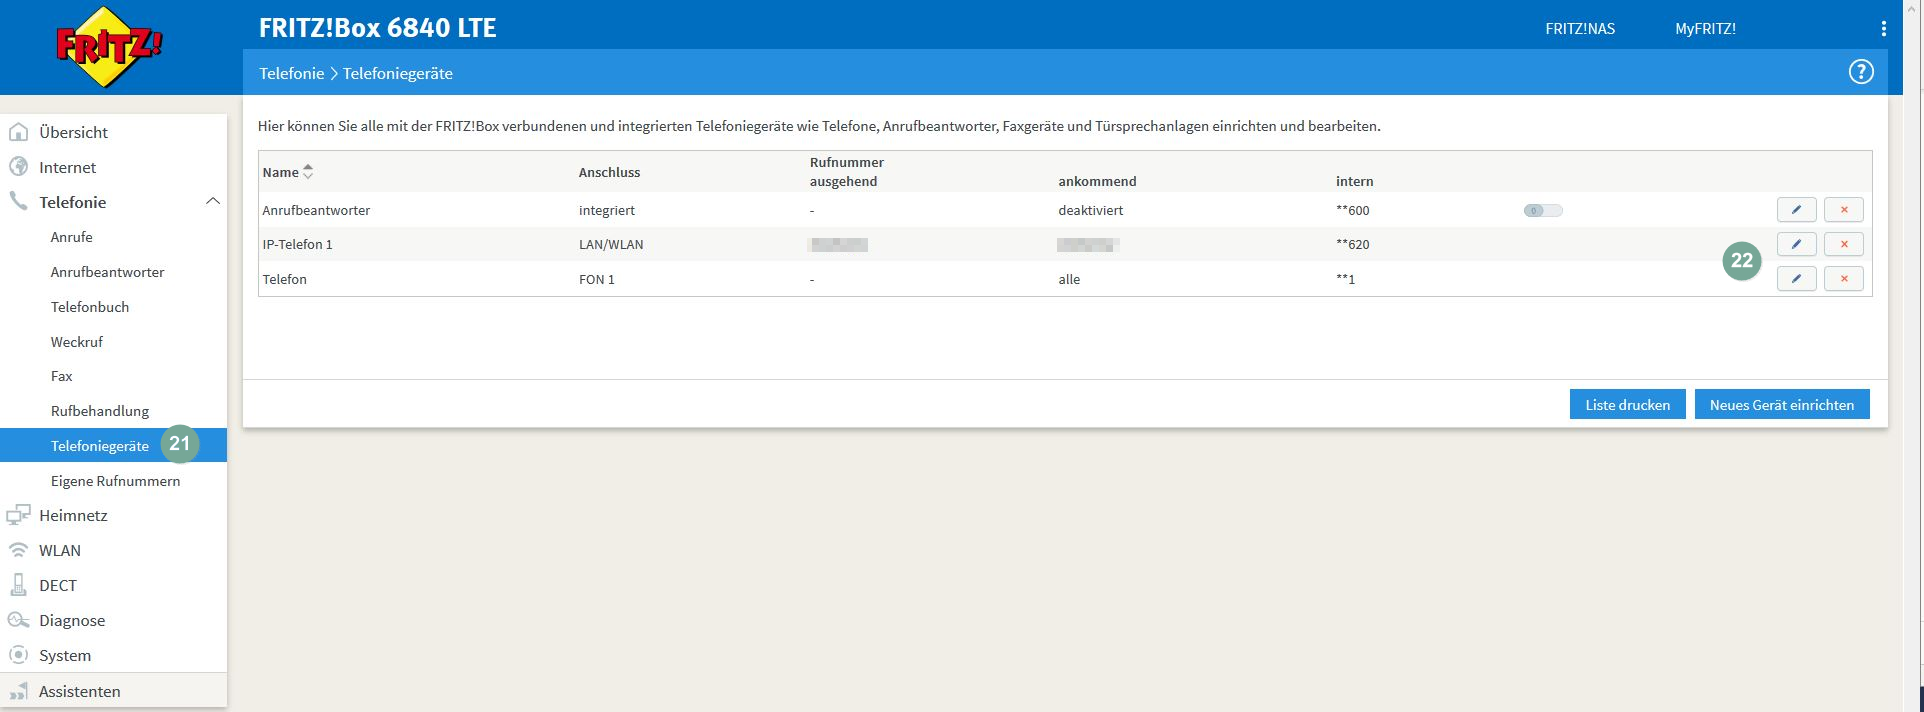
Task: Select Telefoniegeräte submenu item
Action: click(x=113, y=446)
